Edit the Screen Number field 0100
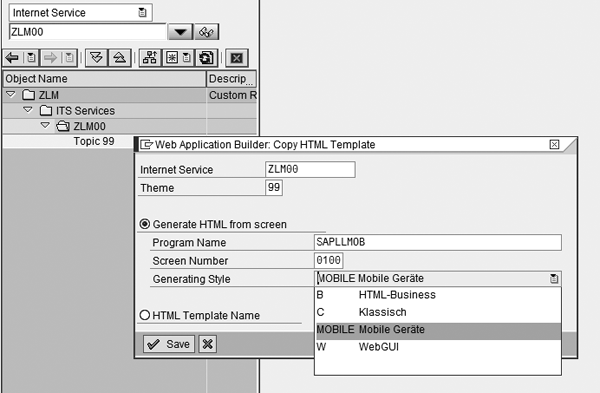The height and width of the screenshot is (393, 600). coord(329,261)
